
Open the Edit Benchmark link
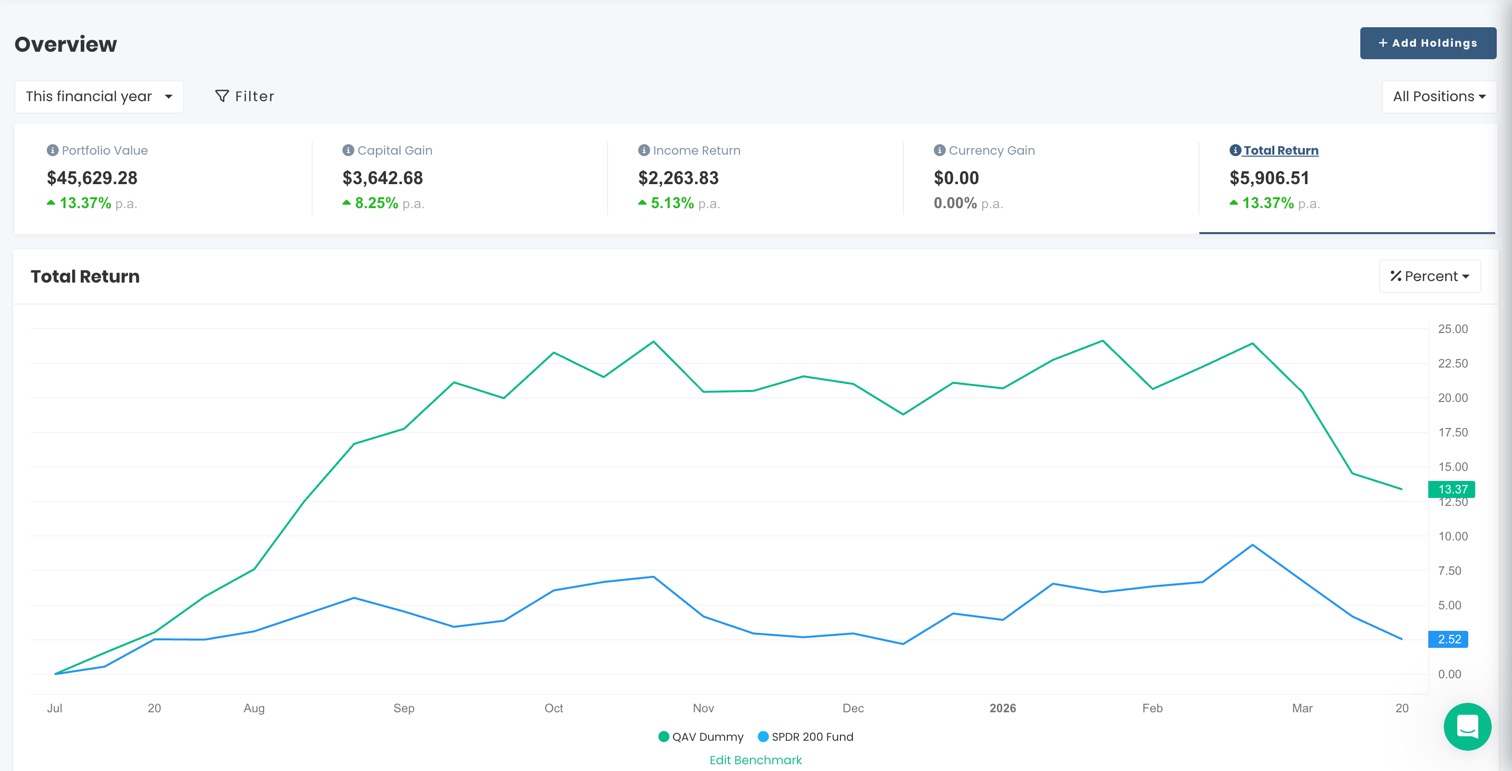[755, 760]
